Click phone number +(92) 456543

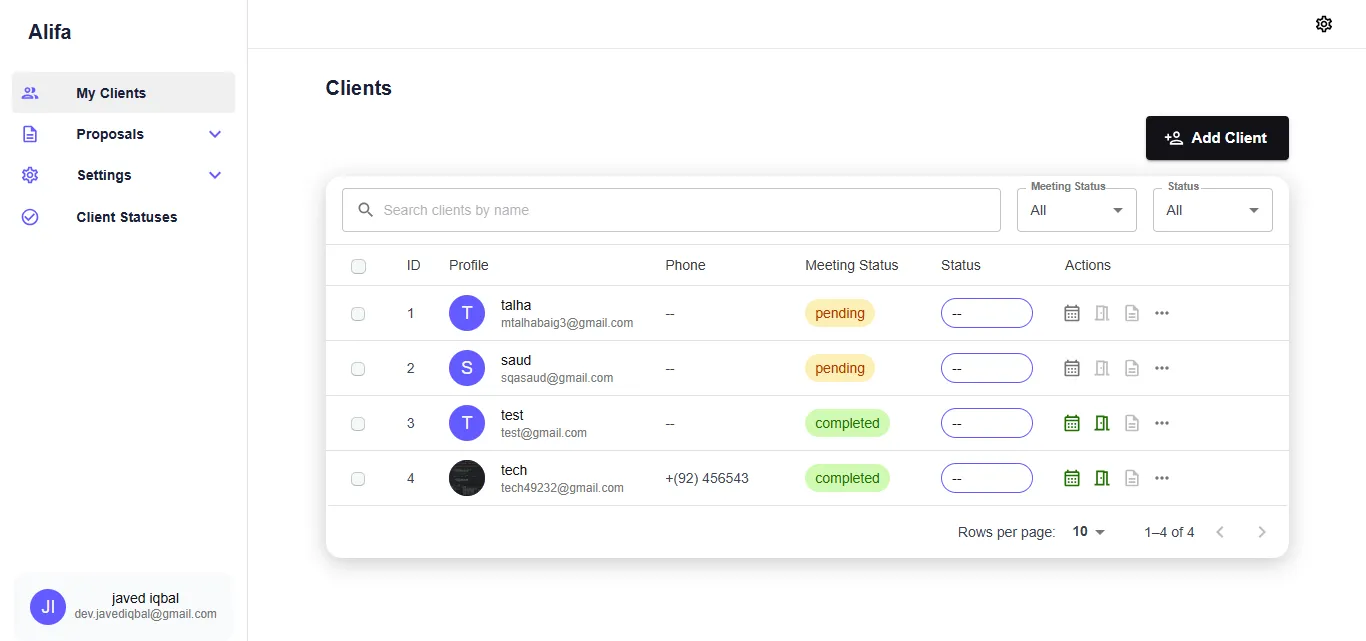pos(707,478)
